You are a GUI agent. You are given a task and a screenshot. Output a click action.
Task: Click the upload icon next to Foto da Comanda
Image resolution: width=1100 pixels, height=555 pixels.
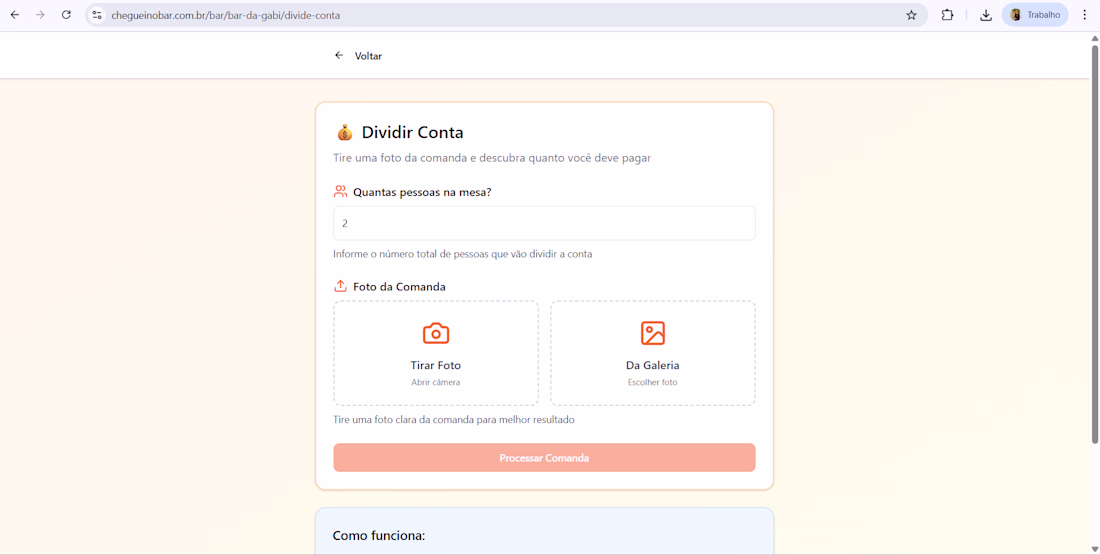[340, 286]
